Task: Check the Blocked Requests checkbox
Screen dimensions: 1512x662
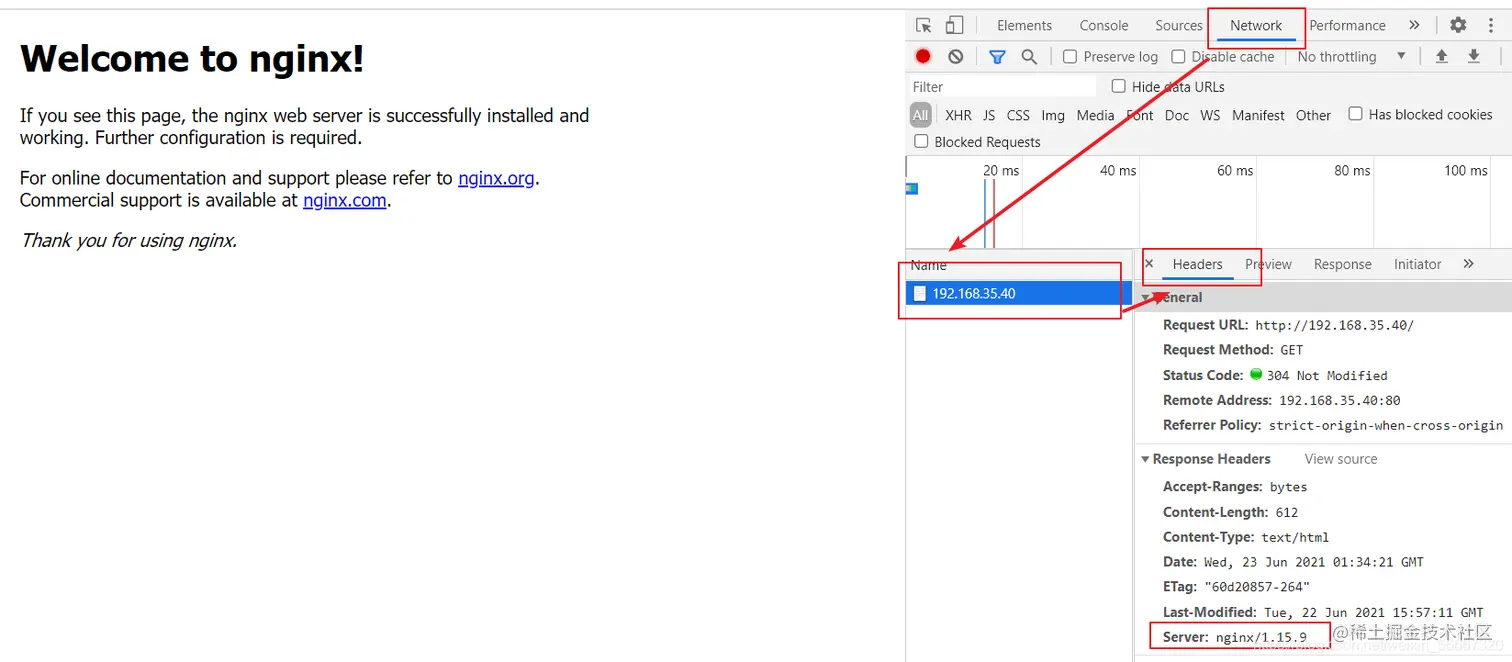Action: [x=921, y=142]
